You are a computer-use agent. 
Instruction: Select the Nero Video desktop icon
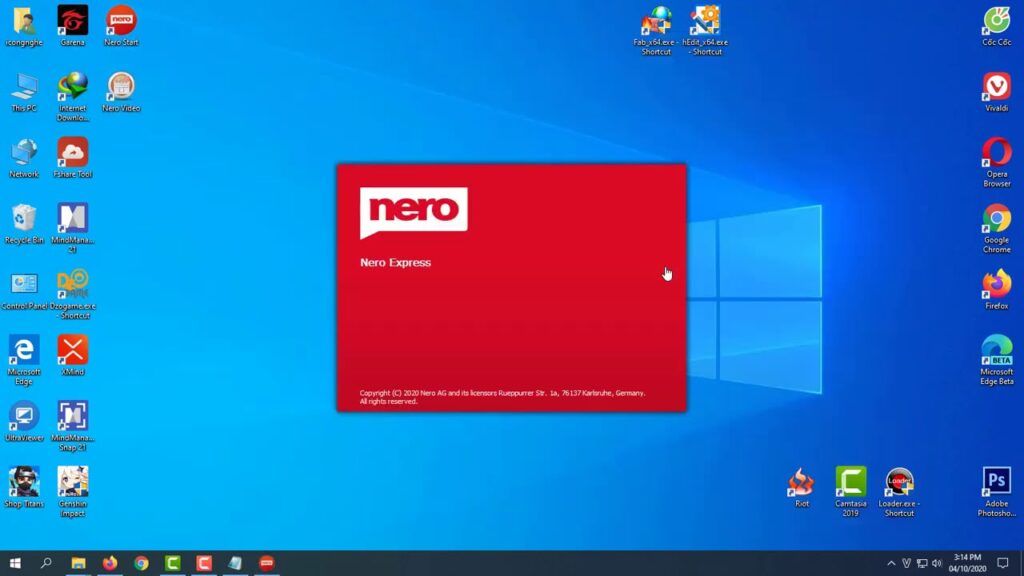click(x=121, y=92)
